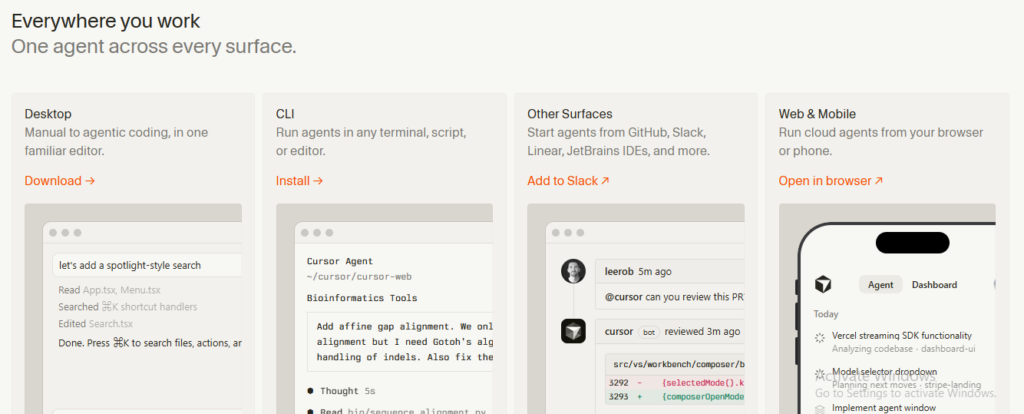
Task: Click the Bioinformatics Tools line
Action: click(x=362, y=298)
